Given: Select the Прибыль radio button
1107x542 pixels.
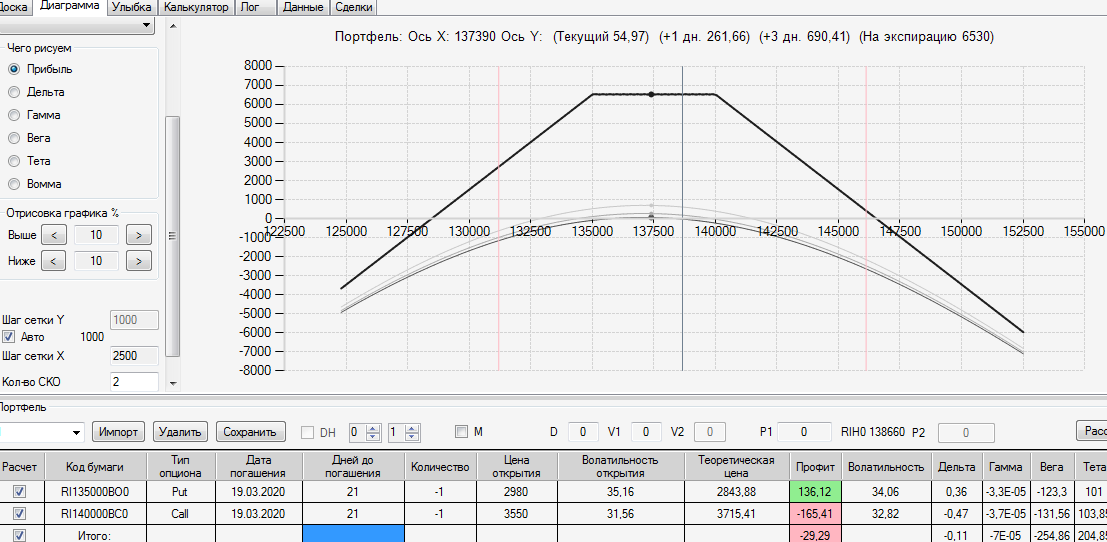Looking at the screenshot, I should point(13,69).
